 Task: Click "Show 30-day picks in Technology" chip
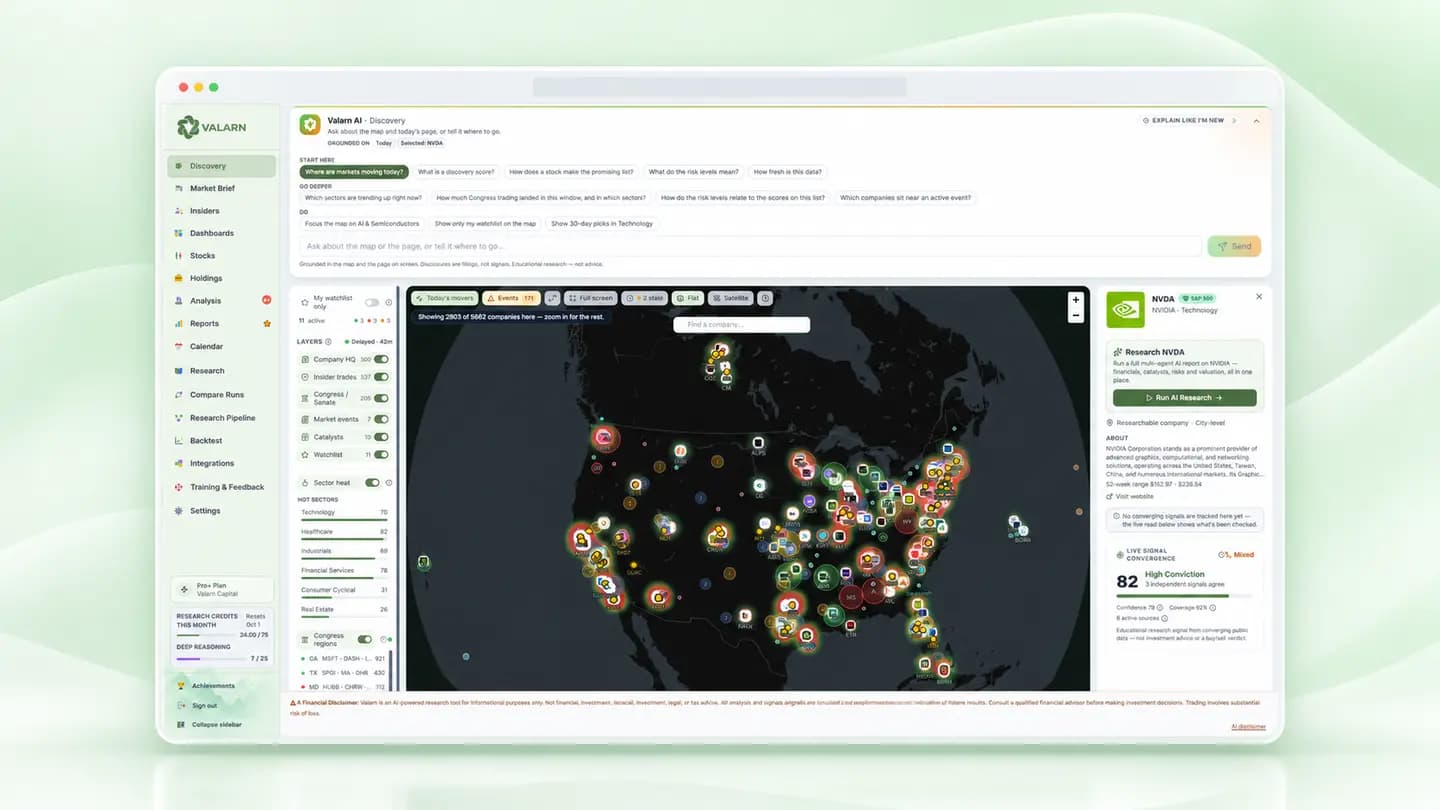point(602,224)
